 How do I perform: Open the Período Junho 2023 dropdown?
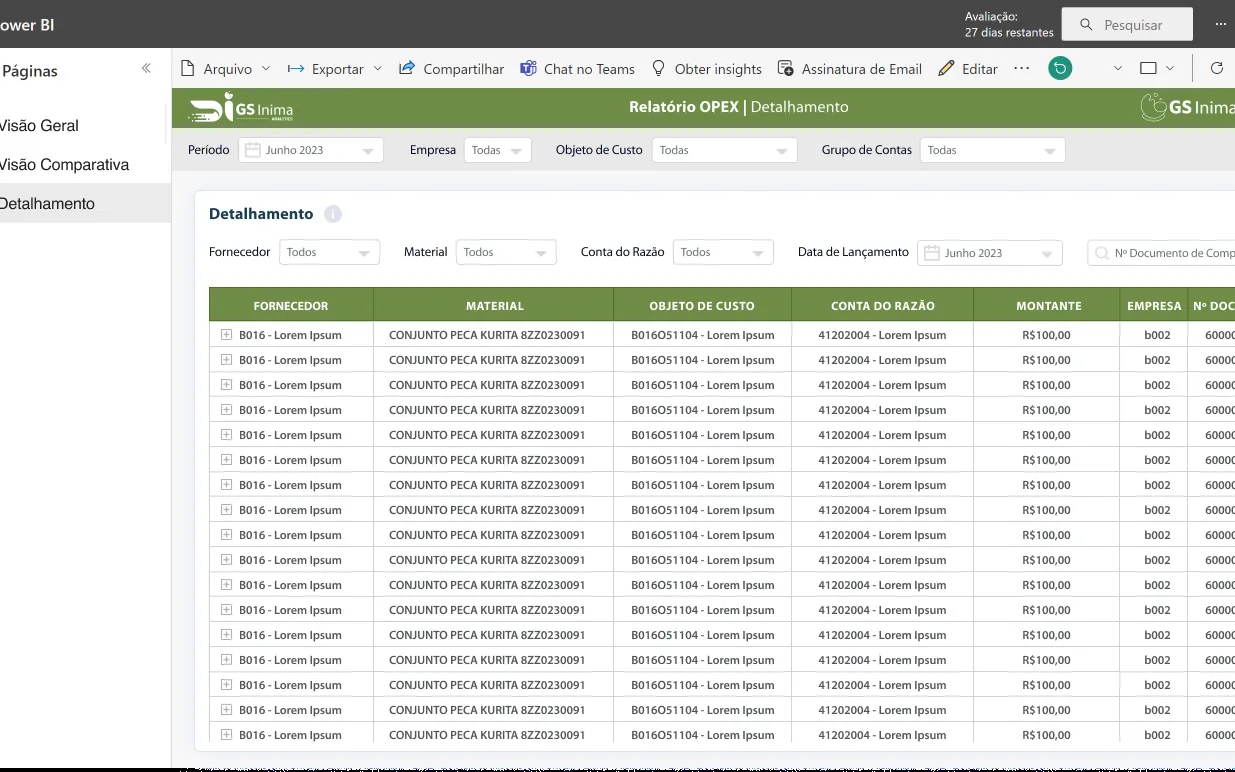coord(311,150)
